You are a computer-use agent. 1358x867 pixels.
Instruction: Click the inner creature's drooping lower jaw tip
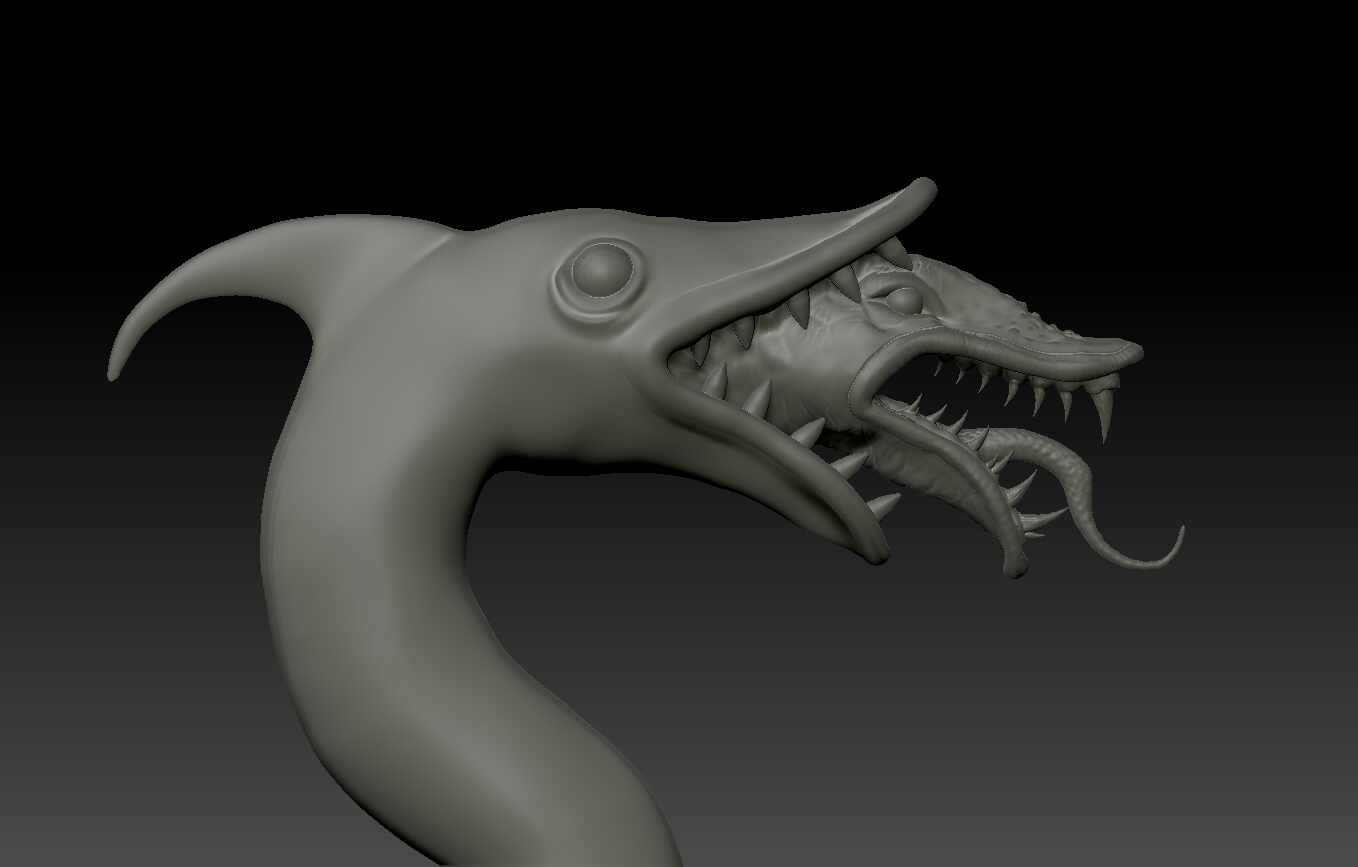[x=1014, y=565]
